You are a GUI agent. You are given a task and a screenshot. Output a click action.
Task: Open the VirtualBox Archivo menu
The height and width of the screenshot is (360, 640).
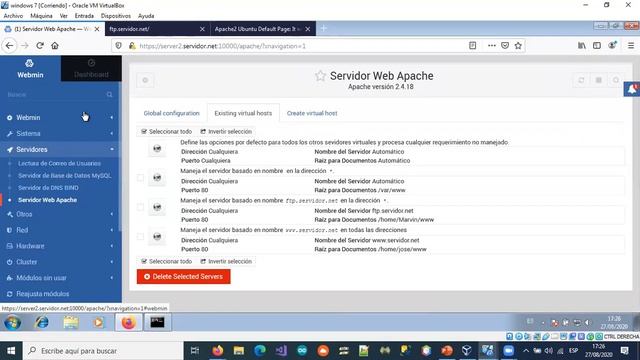click(x=13, y=16)
